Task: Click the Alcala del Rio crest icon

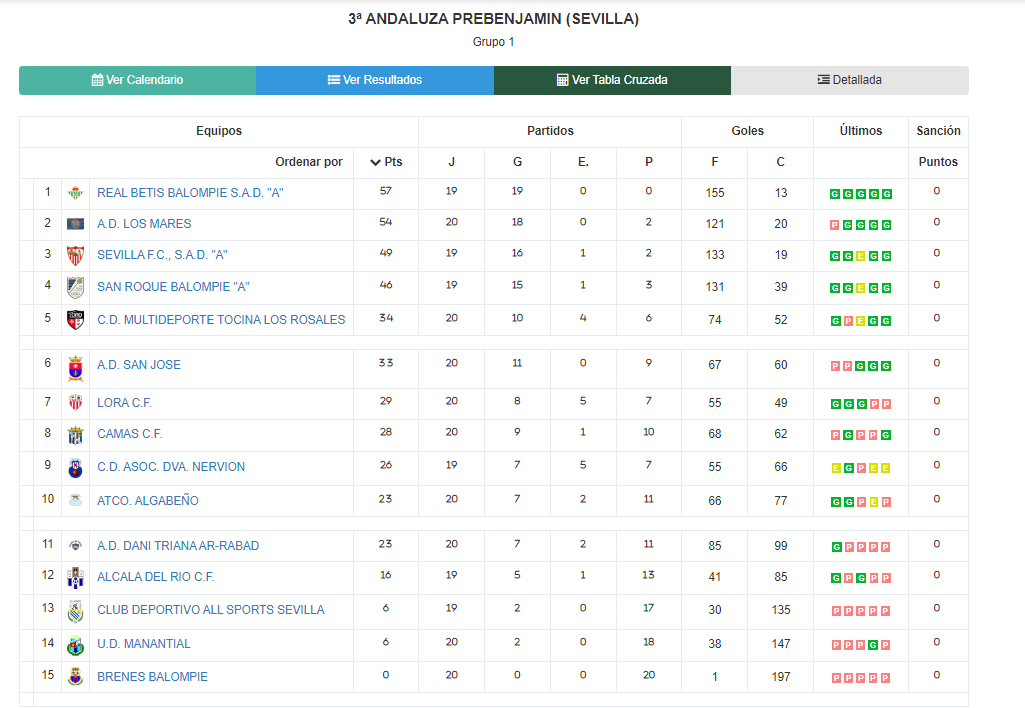Action: (75, 578)
